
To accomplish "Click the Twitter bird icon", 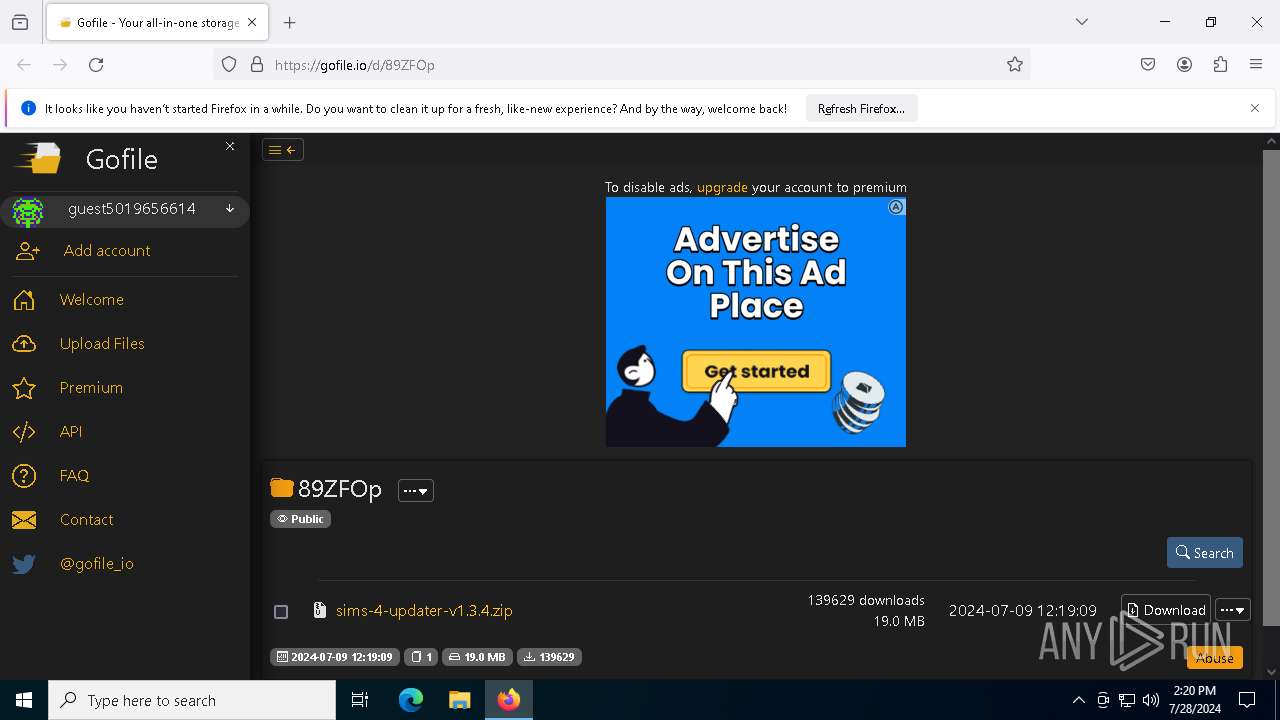I will coord(24,564).
